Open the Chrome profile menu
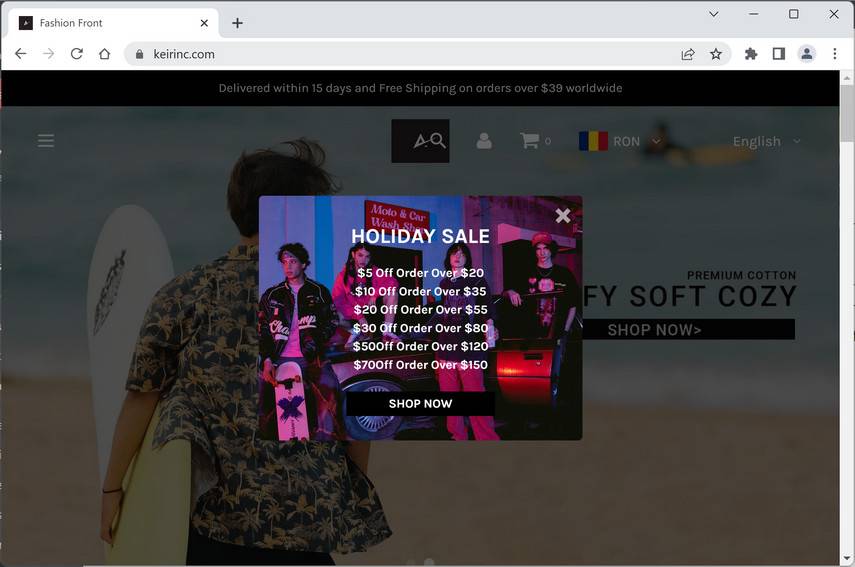The width and height of the screenshot is (855, 567). 807,53
